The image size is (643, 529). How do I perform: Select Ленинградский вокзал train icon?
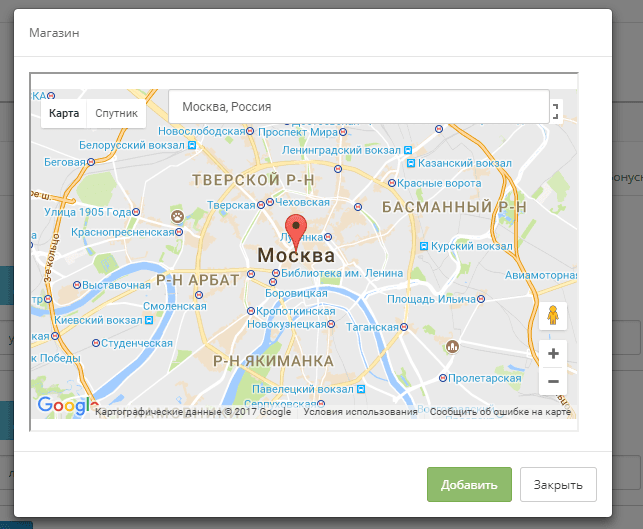(408, 150)
